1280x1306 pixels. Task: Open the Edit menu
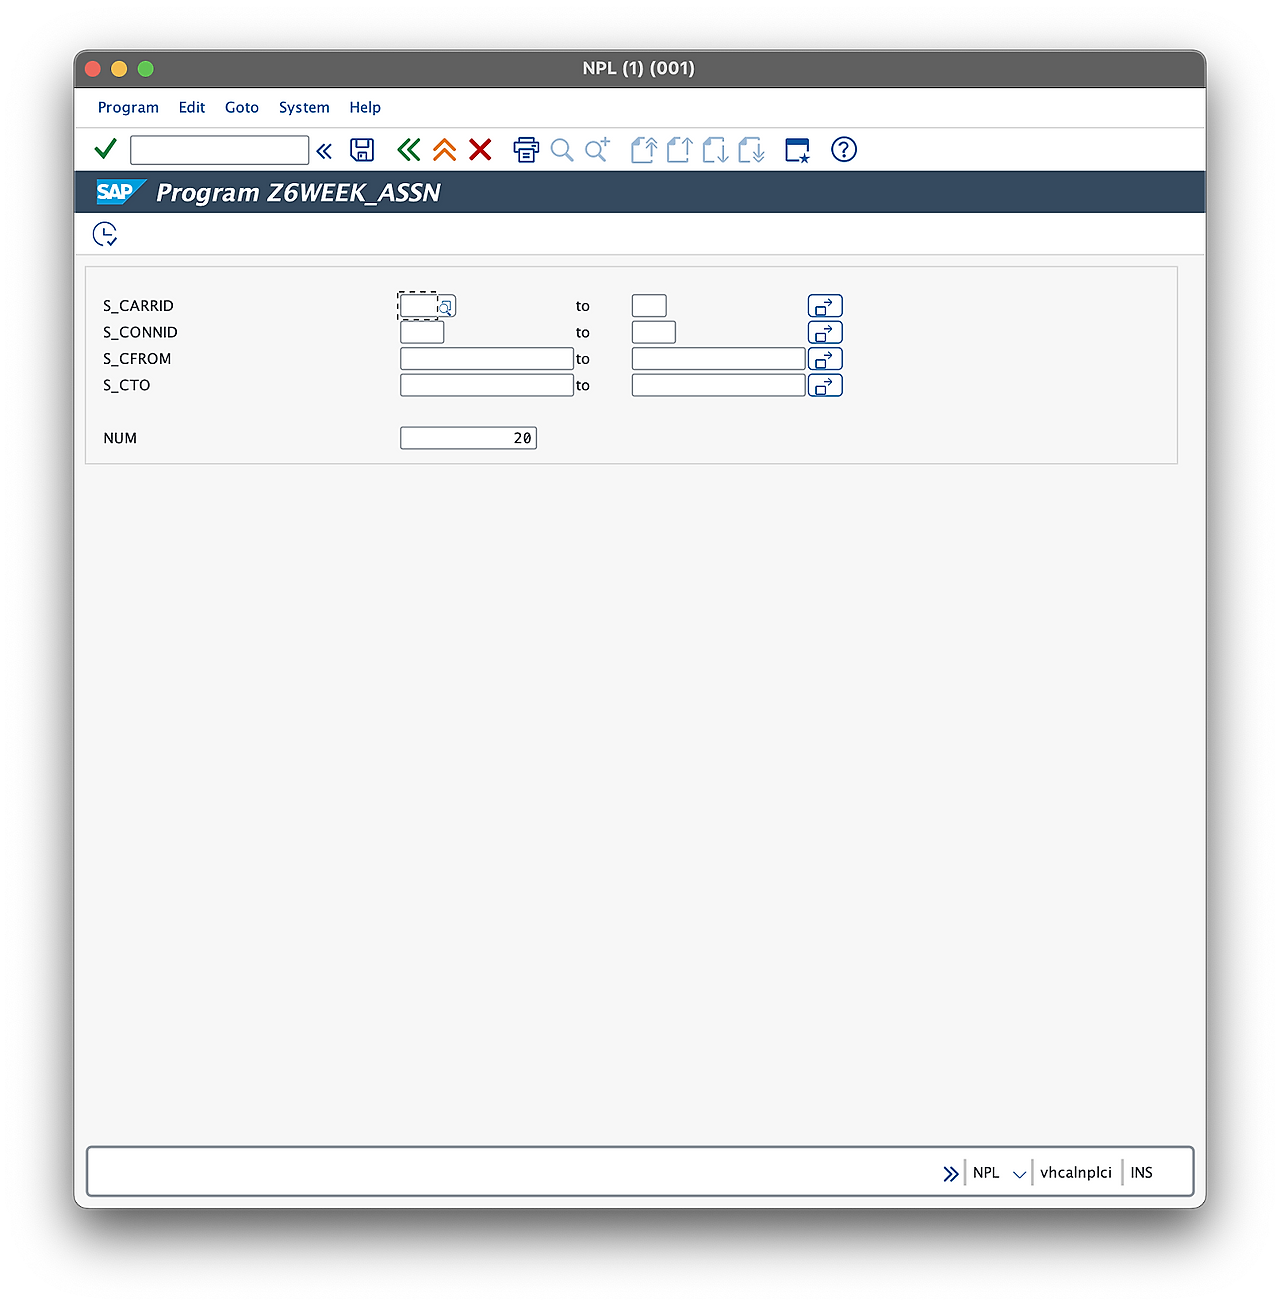coord(192,107)
